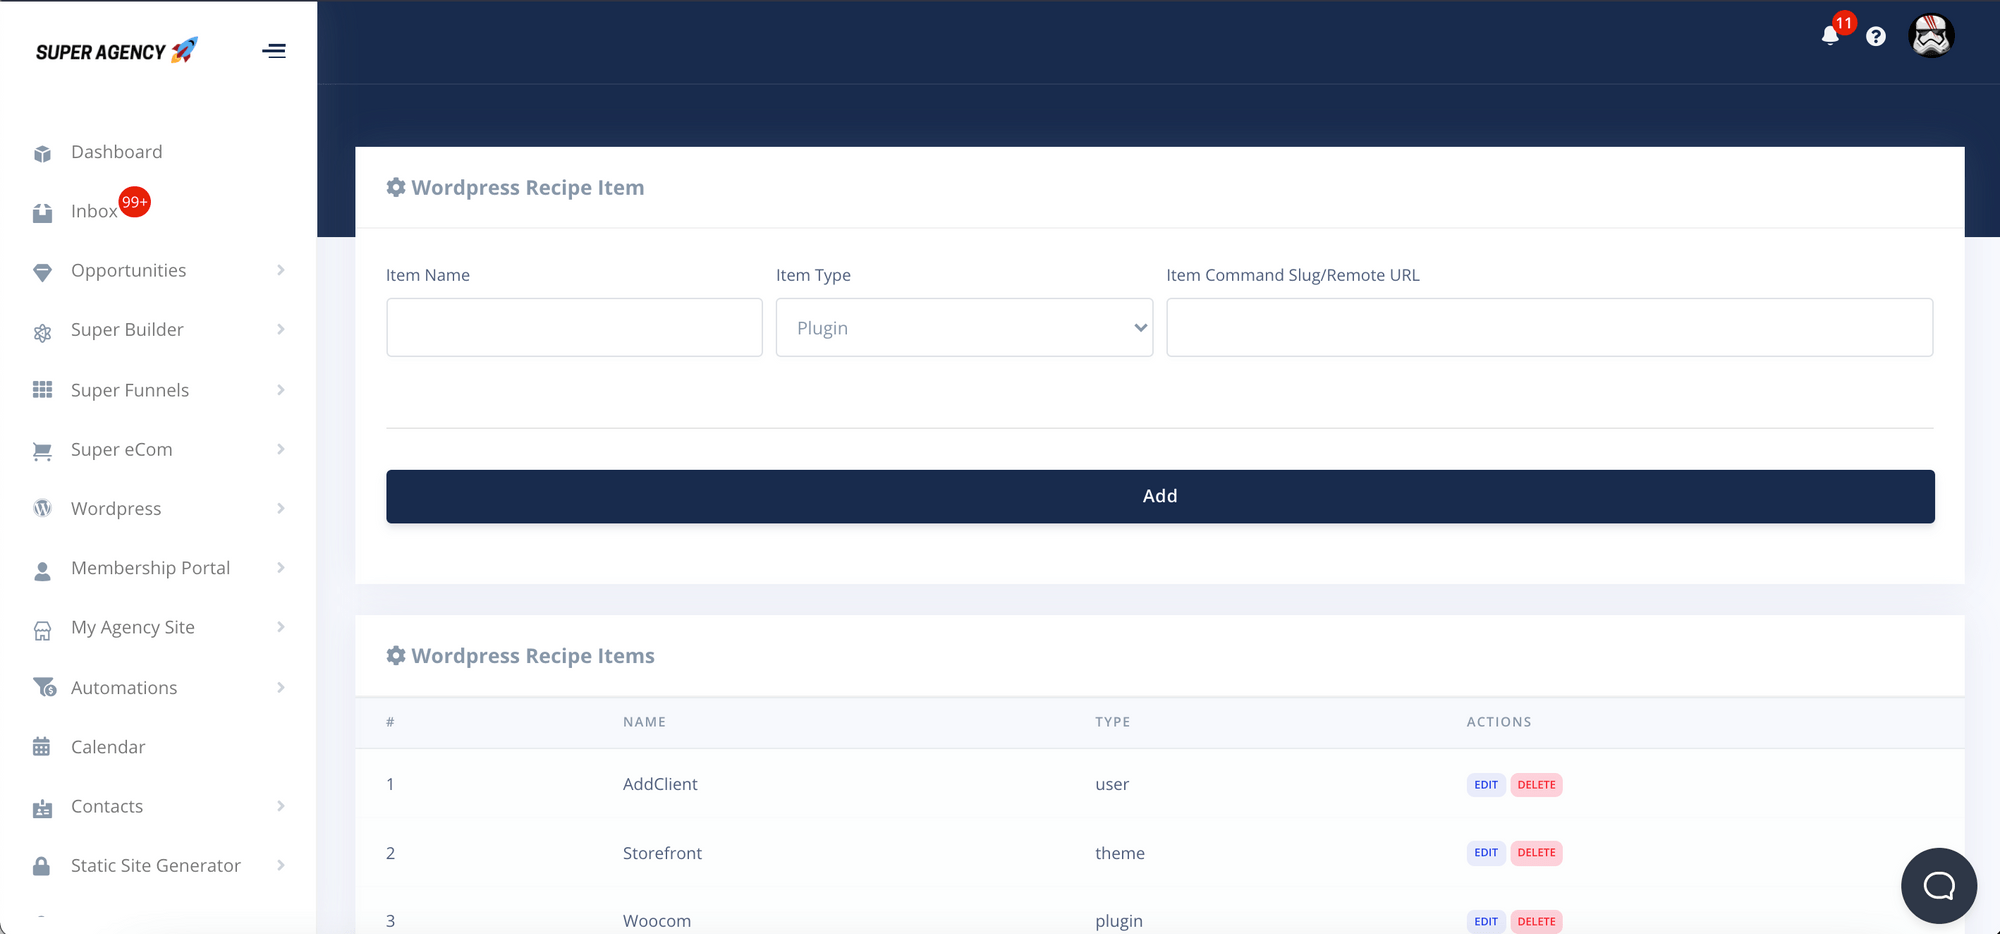Open the chat support bubble
2000x934 pixels.
pos(1938,885)
